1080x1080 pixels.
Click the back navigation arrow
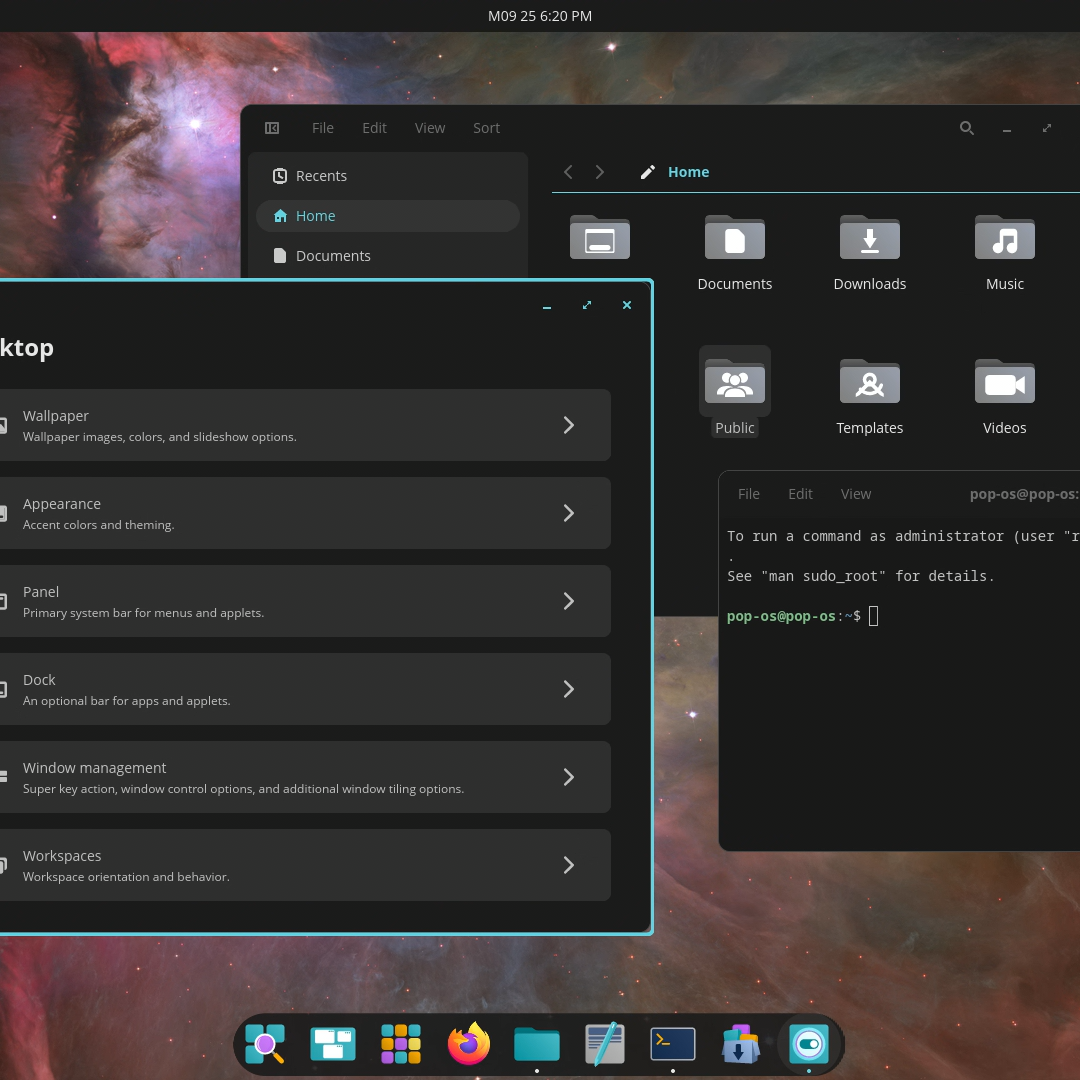click(568, 172)
